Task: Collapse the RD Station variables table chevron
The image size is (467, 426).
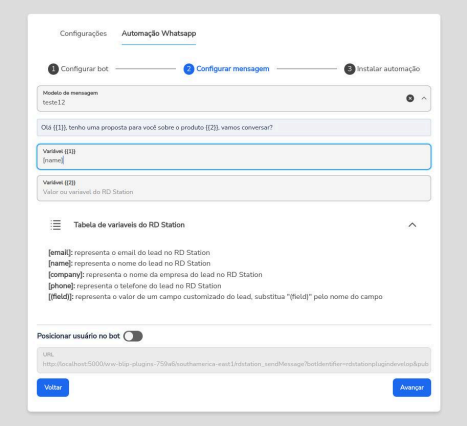Action: pos(412,225)
